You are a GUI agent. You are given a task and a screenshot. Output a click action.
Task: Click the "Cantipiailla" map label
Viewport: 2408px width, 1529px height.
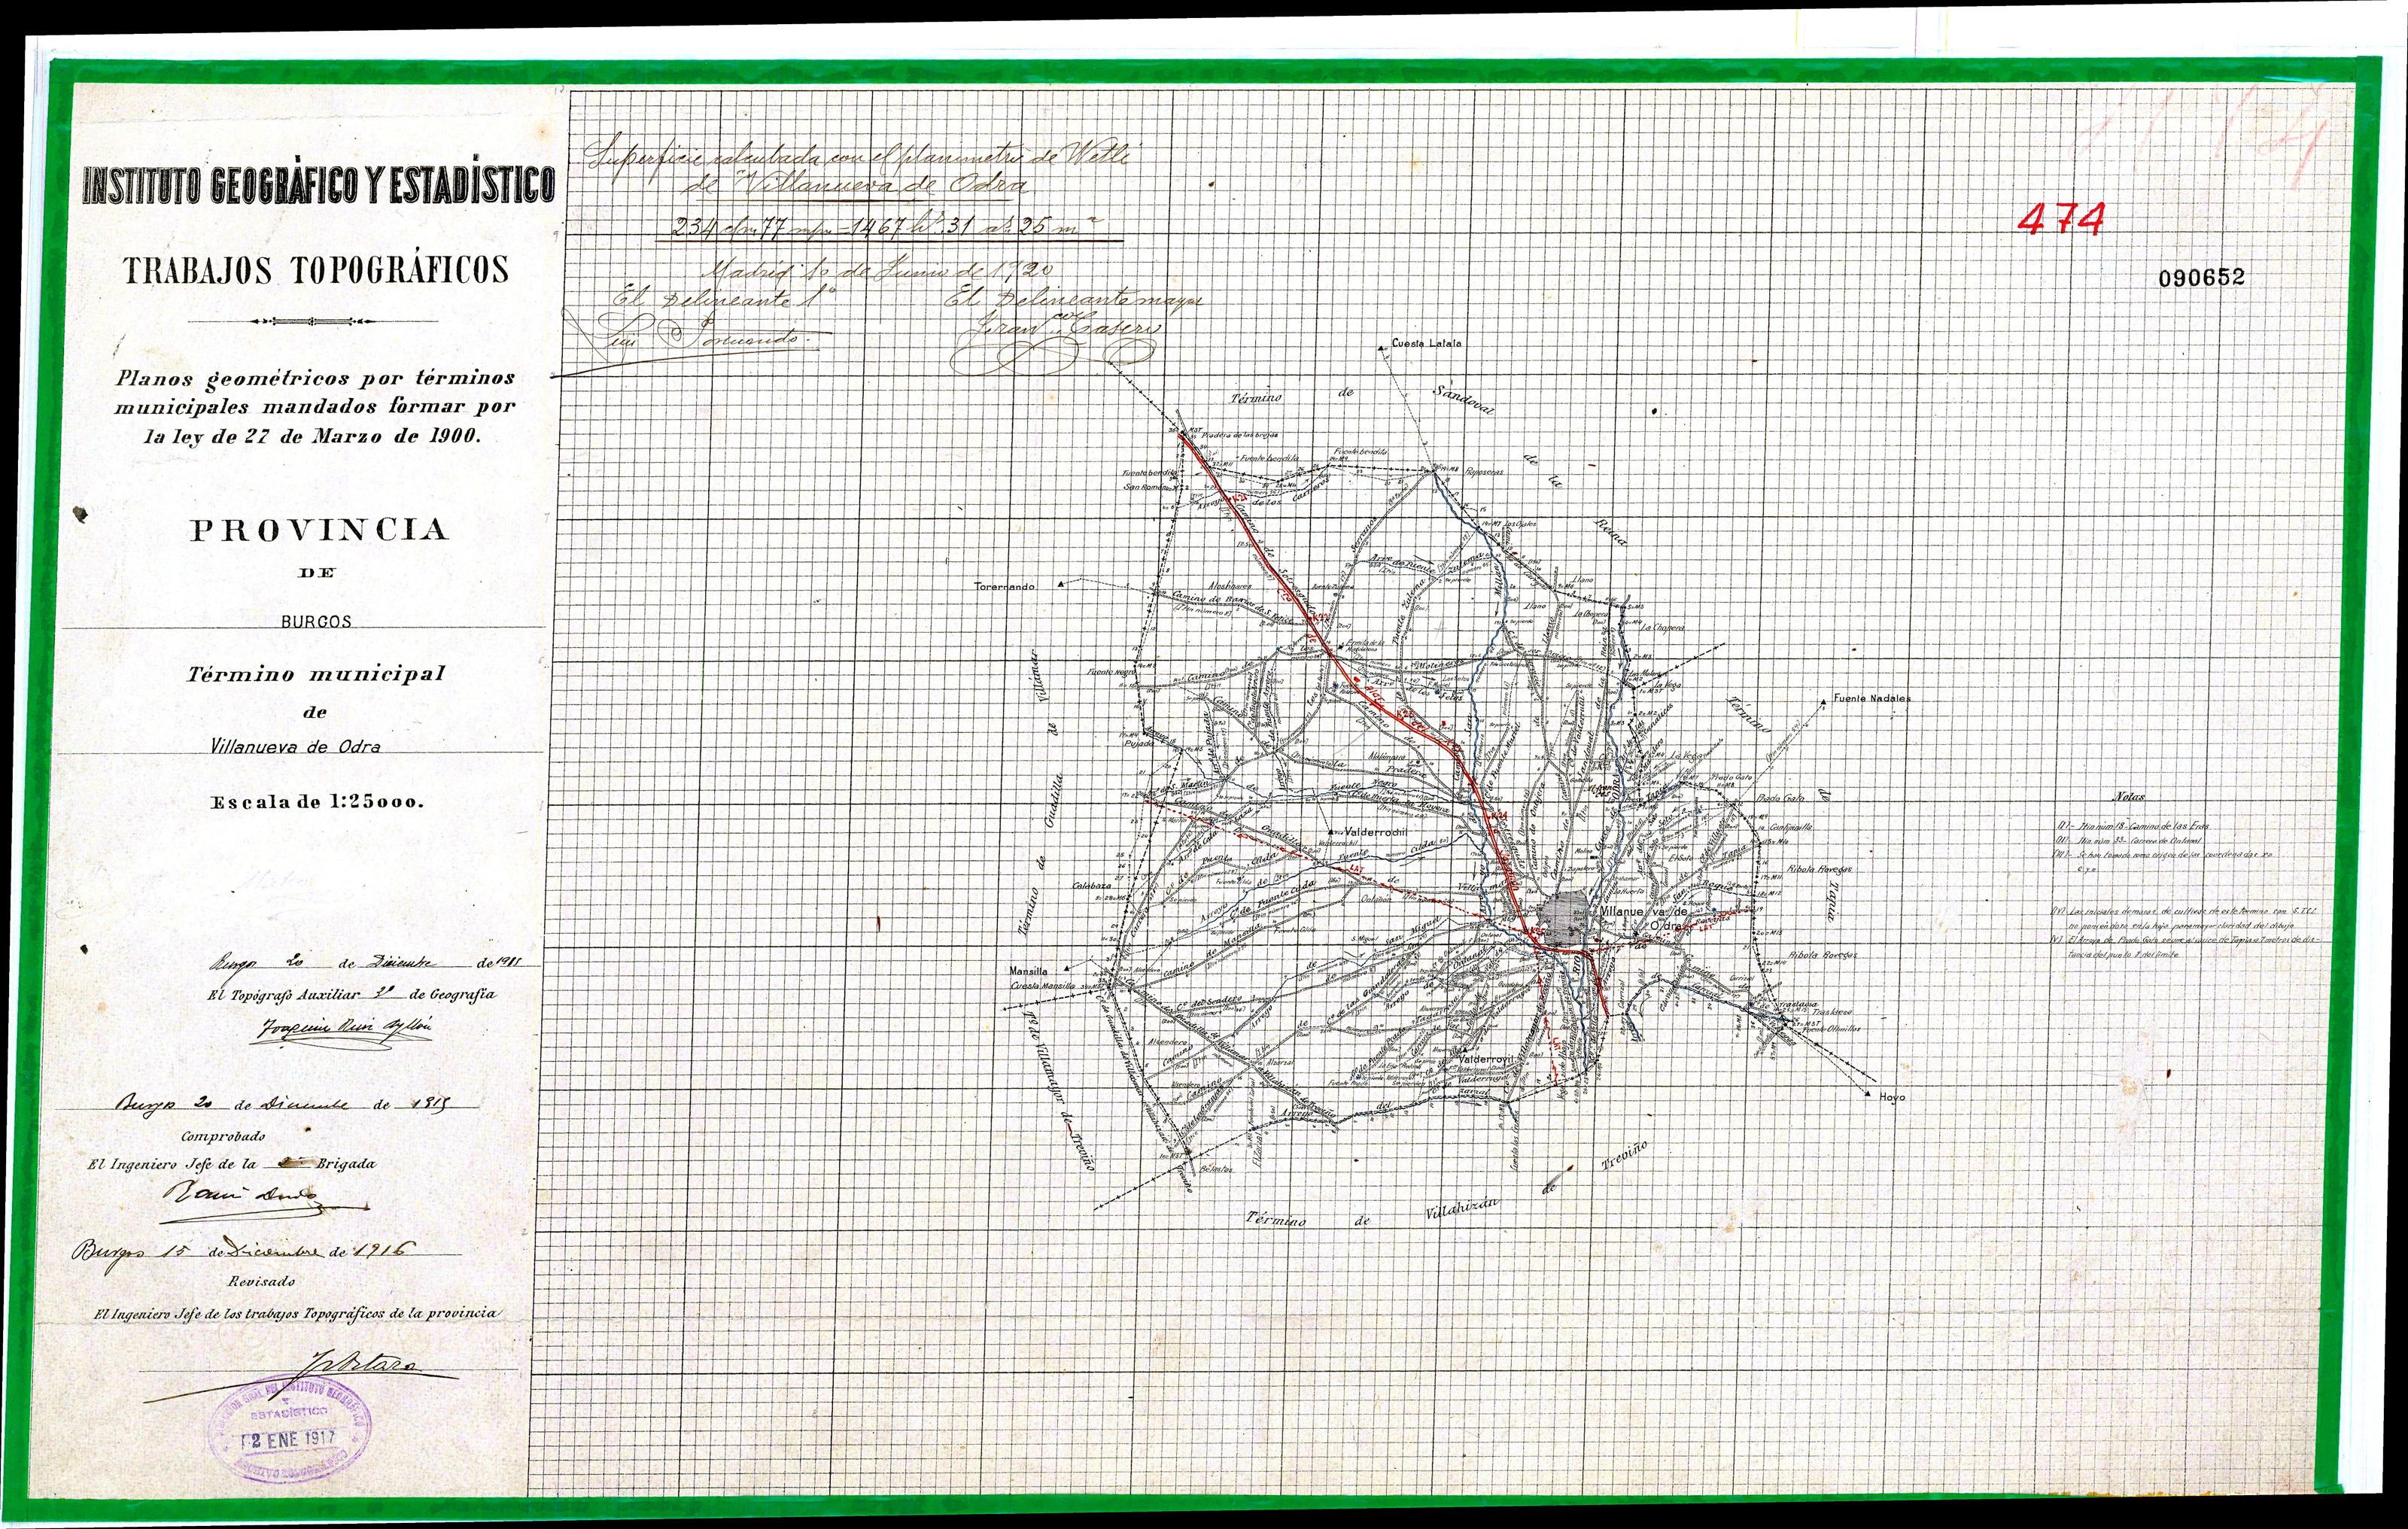point(1790,827)
